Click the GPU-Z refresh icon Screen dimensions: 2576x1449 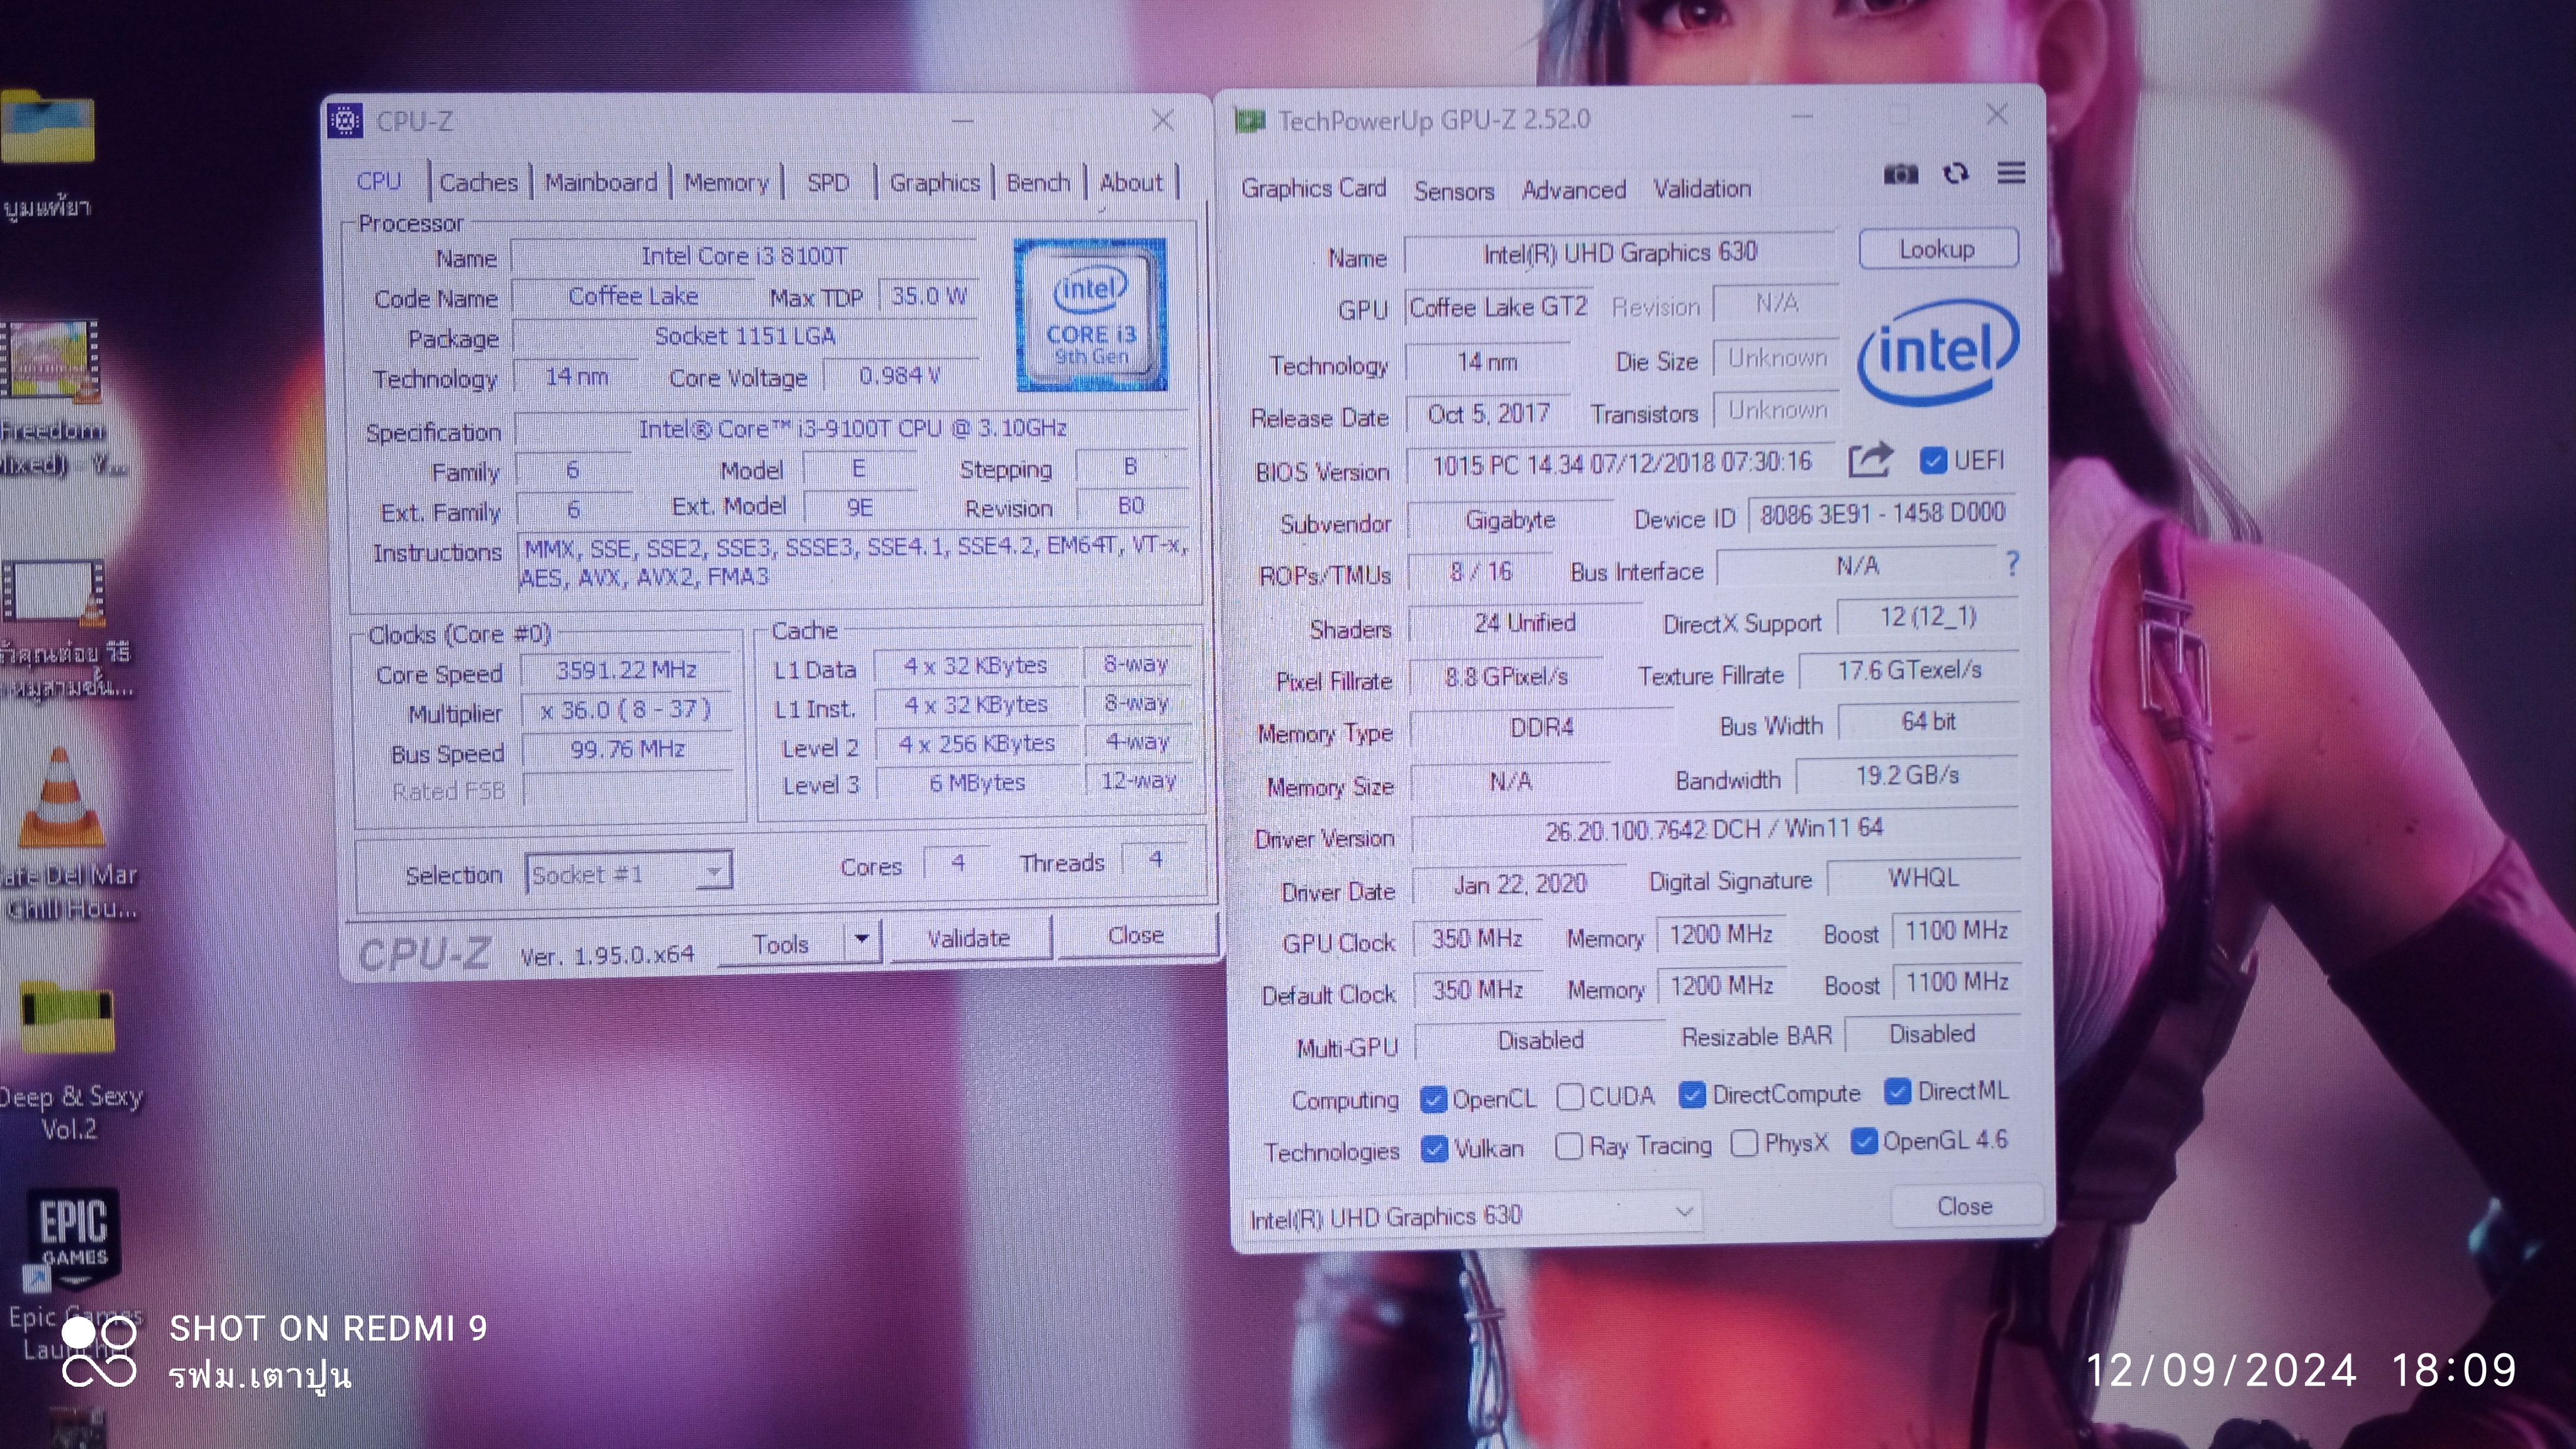pyautogui.click(x=1955, y=174)
